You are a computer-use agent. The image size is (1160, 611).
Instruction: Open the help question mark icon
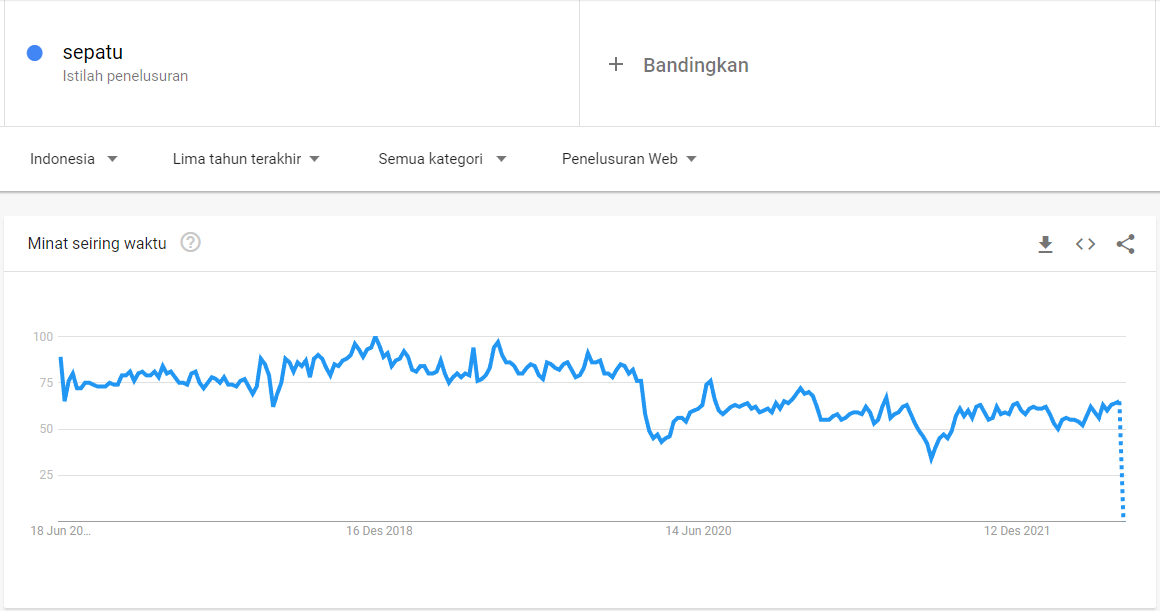click(x=190, y=242)
